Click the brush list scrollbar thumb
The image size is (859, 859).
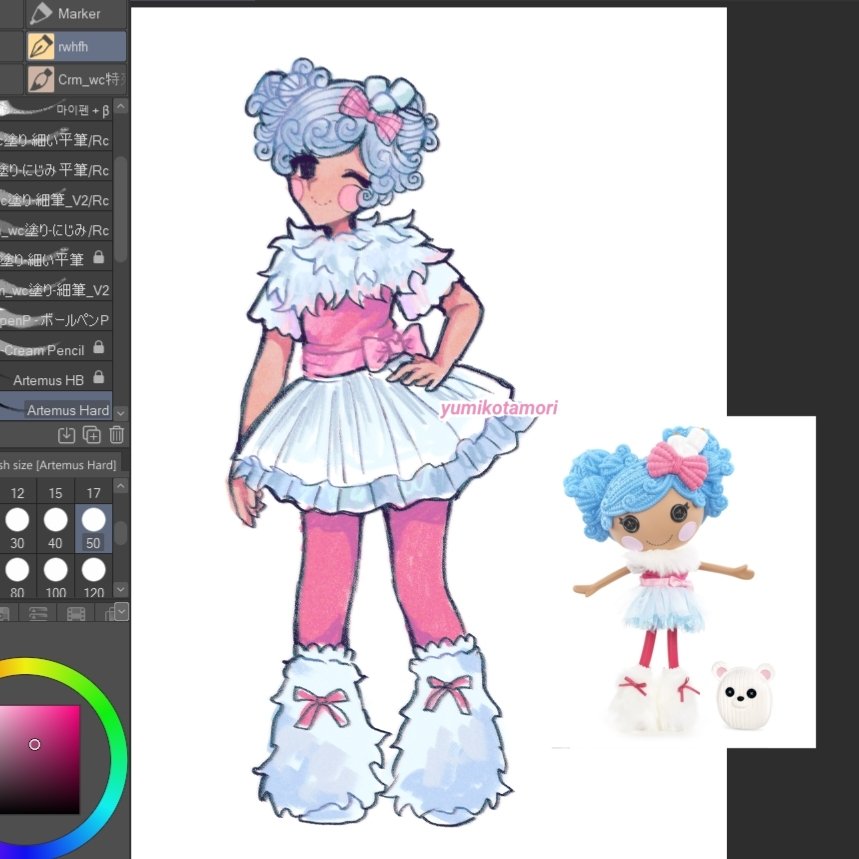pyautogui.click(x=121, y=208)
